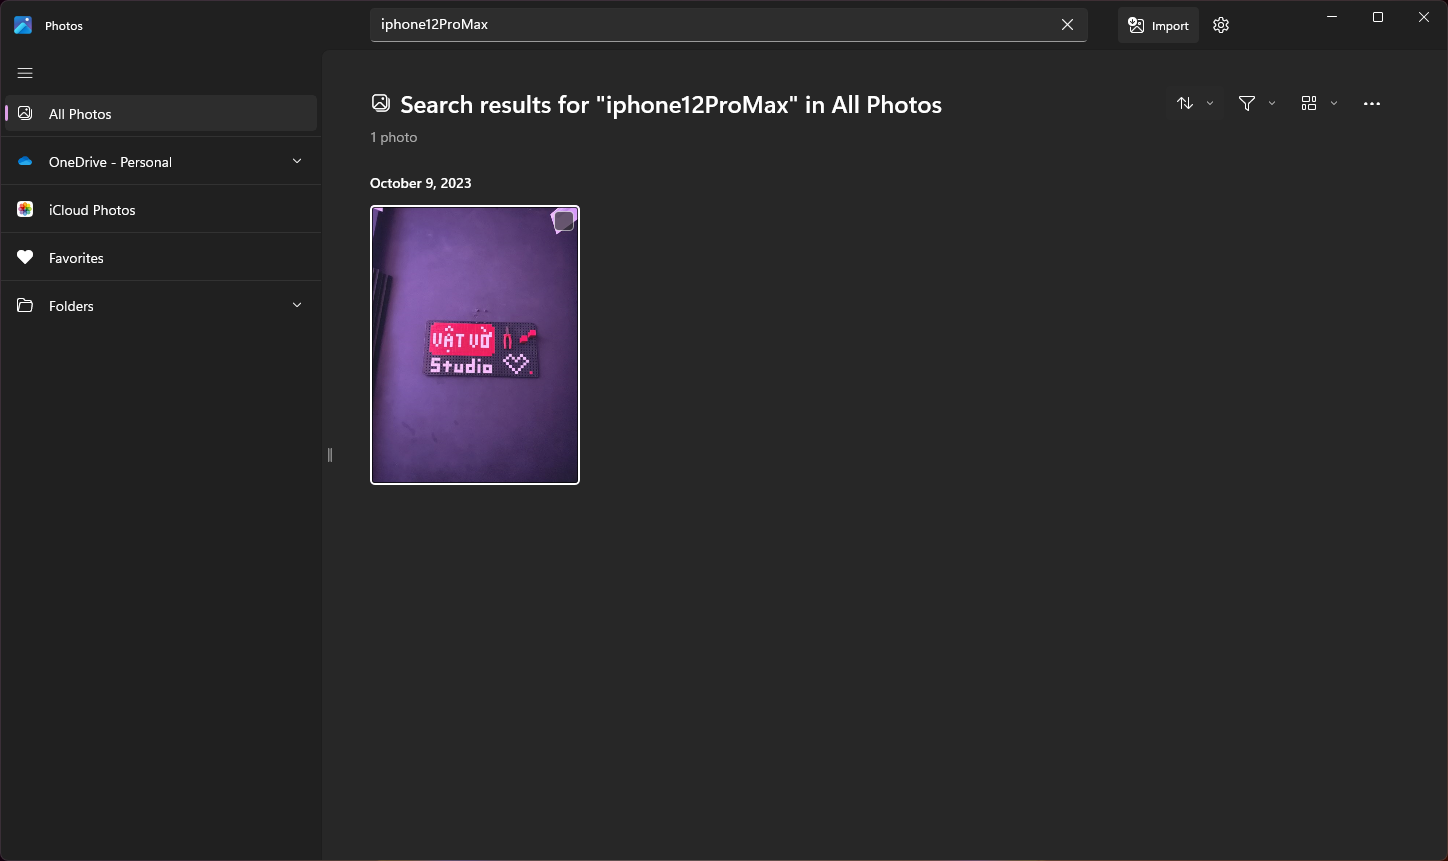Tick the photo thumbnail selection checkbox
The width and height of the screenshot is (1448, 861).
pos(564,221)
